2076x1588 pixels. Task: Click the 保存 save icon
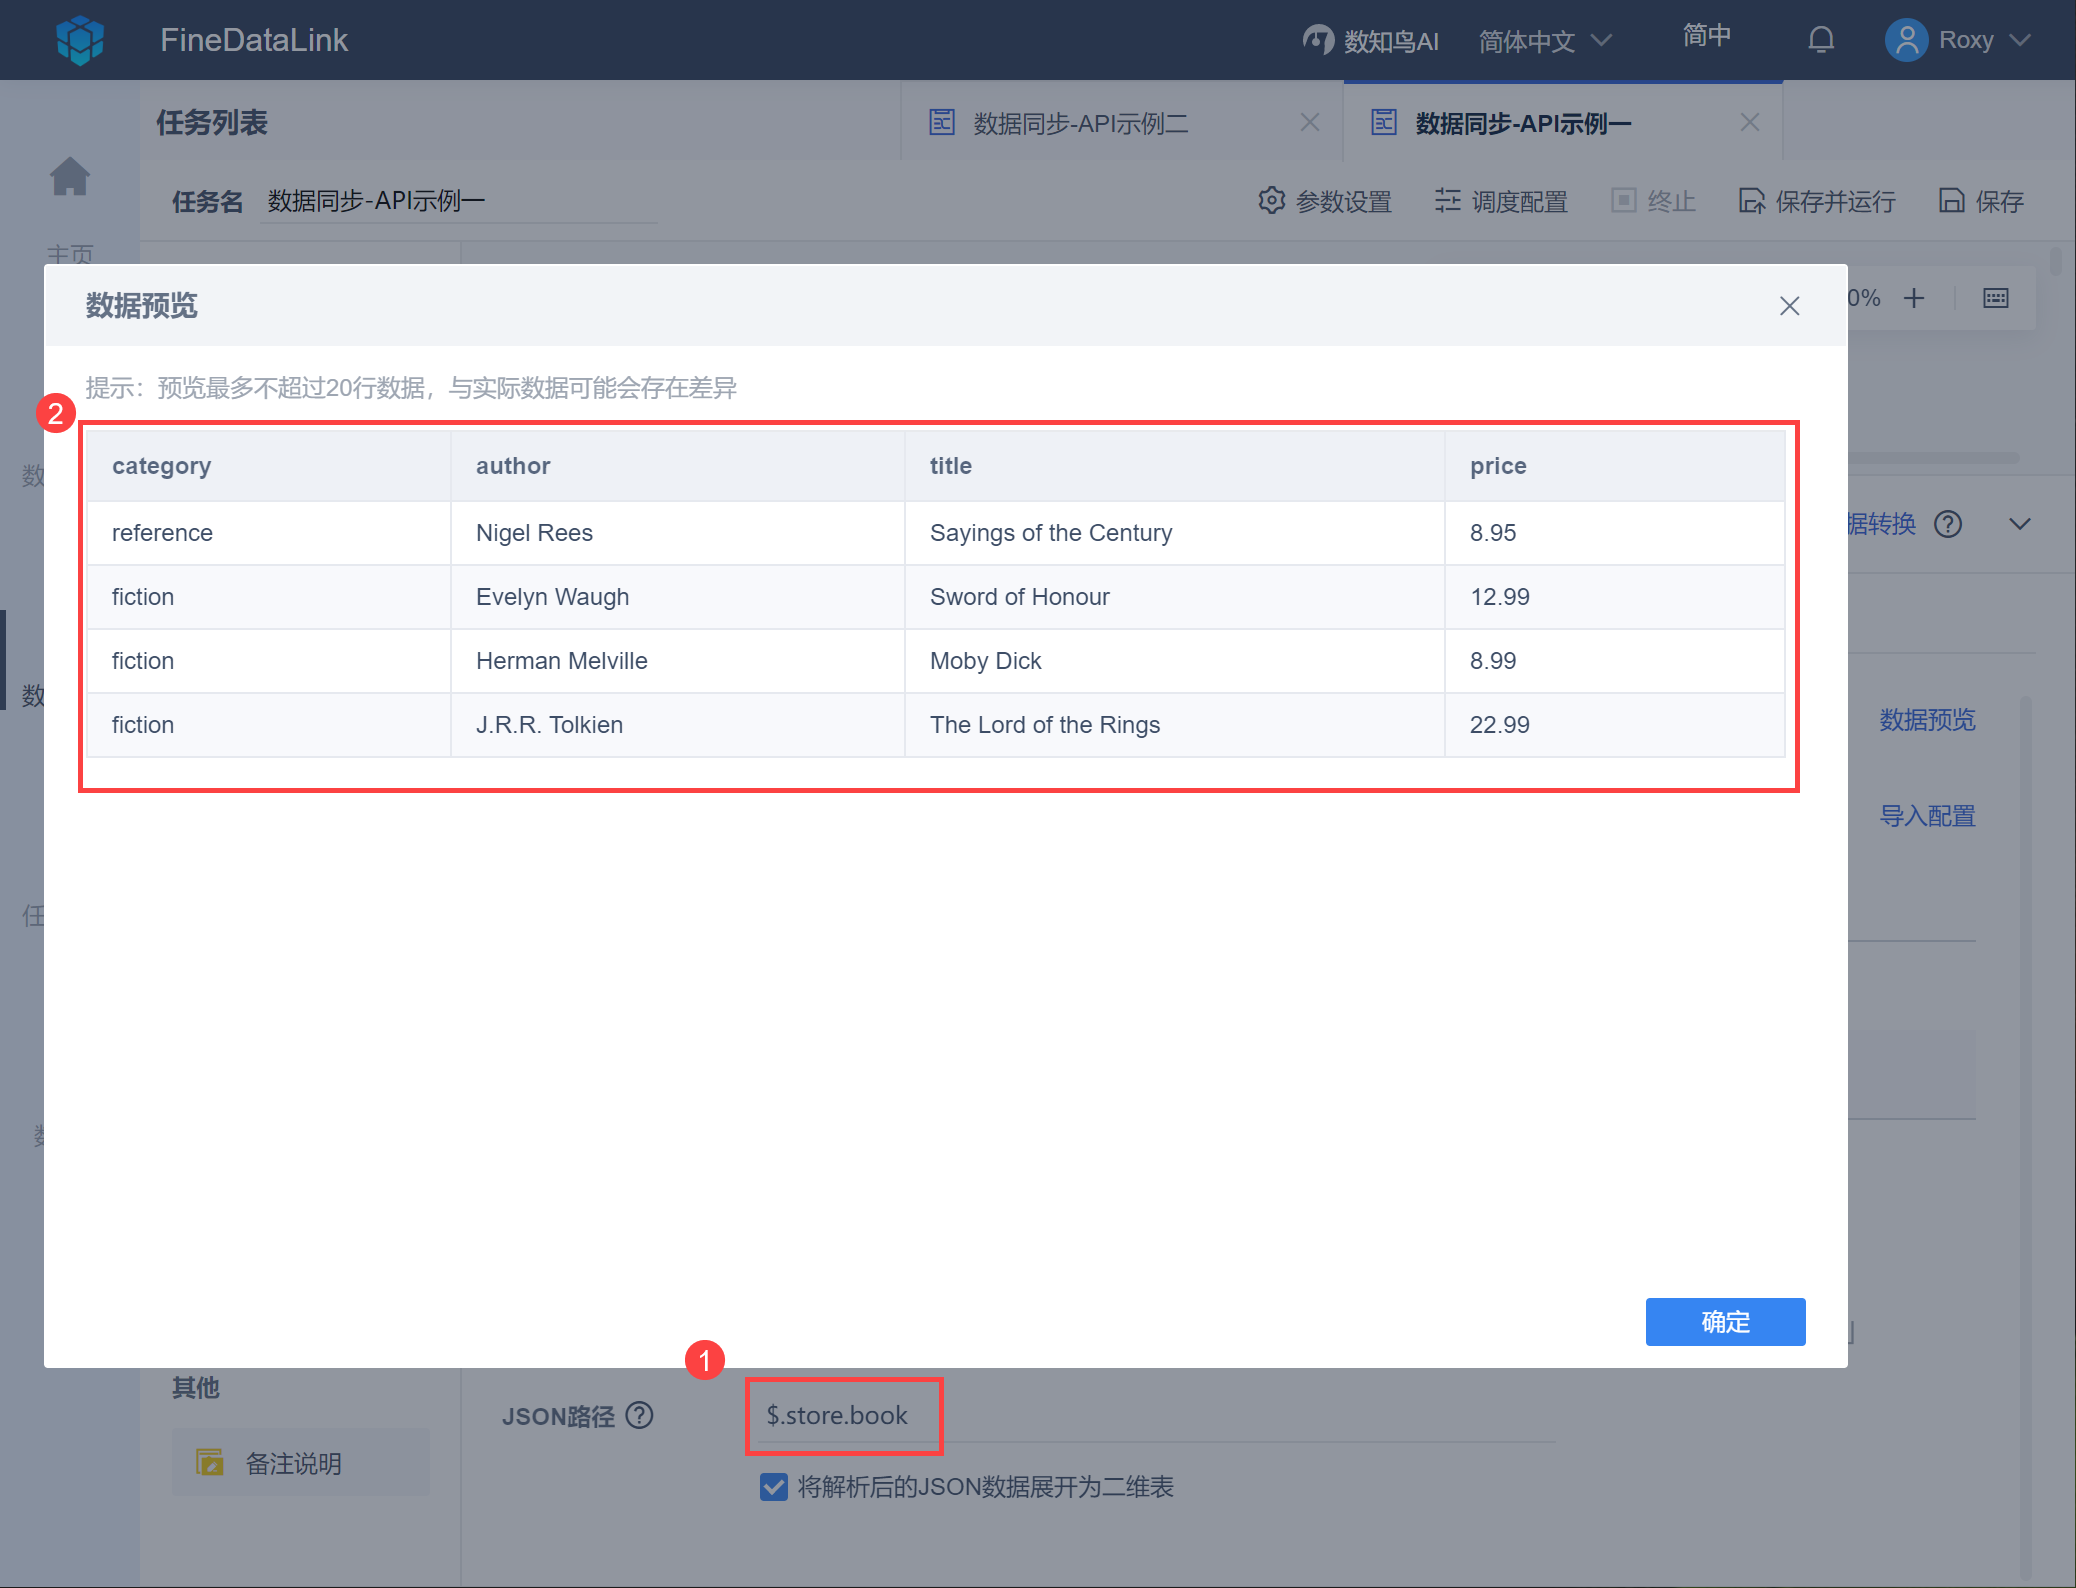(1952, 201)
